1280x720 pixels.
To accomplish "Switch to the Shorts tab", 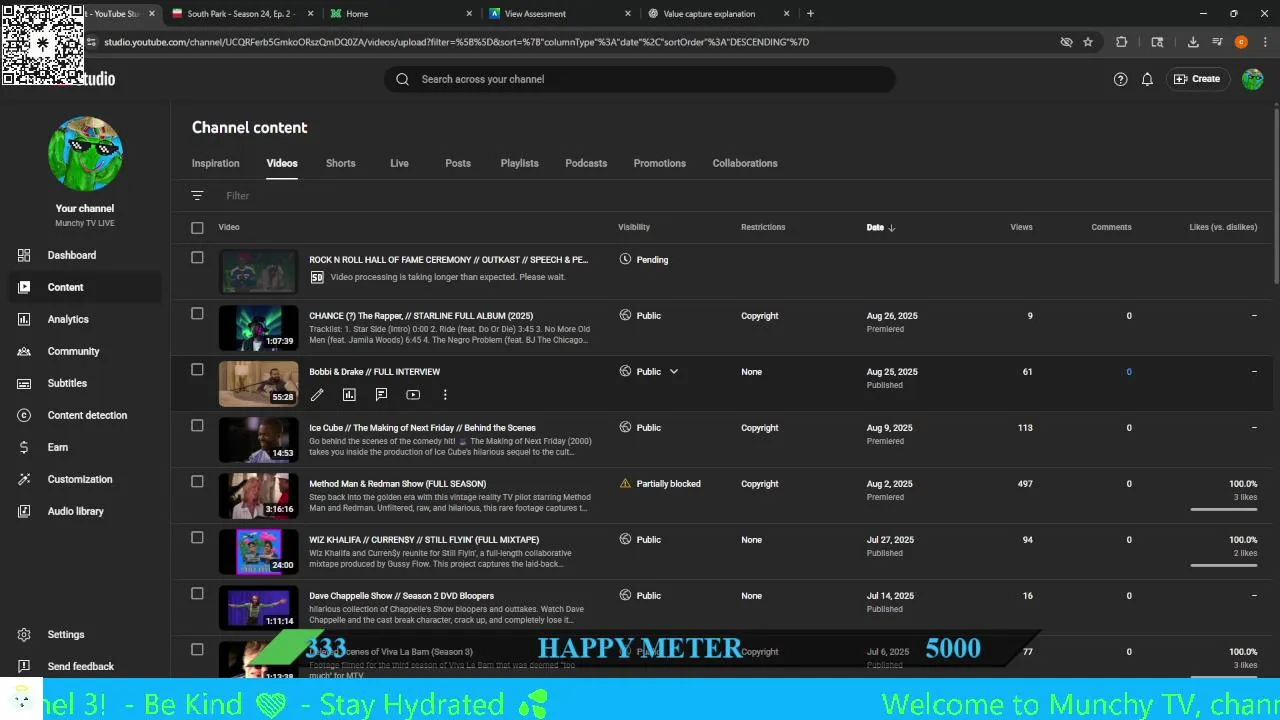I will (340, 163).
